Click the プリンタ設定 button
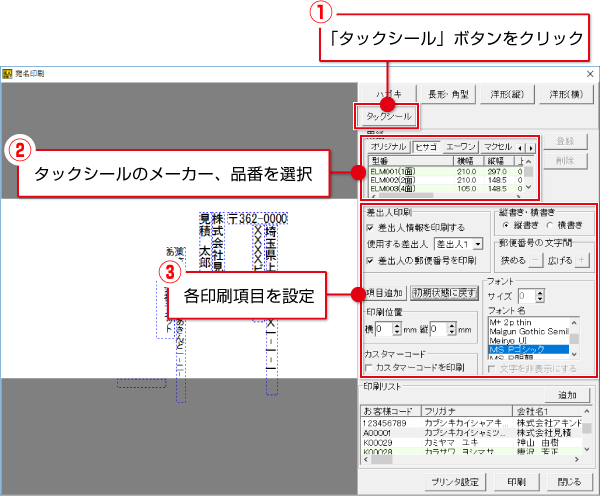 click(455, 482)
